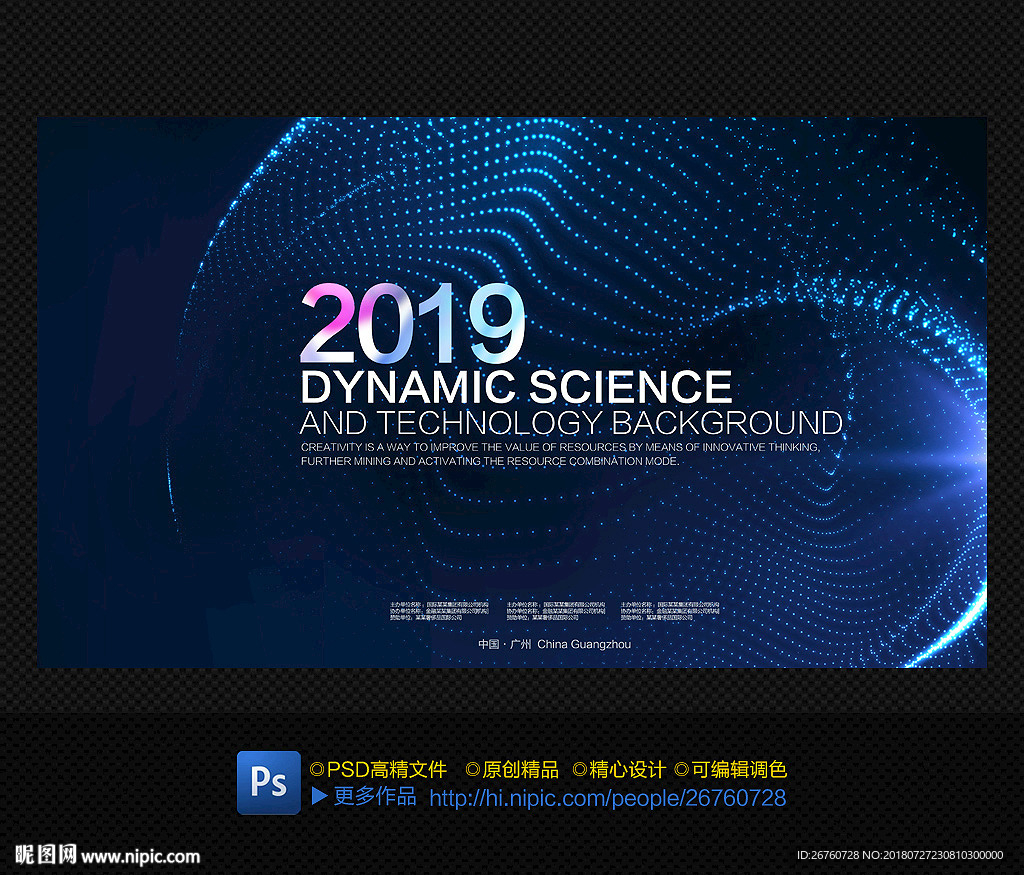Viewport: 1024px width, 875px height.
Task: Click the AND TECHNOLOGY BACKGROUND subtitle
Action: (571, 423)
